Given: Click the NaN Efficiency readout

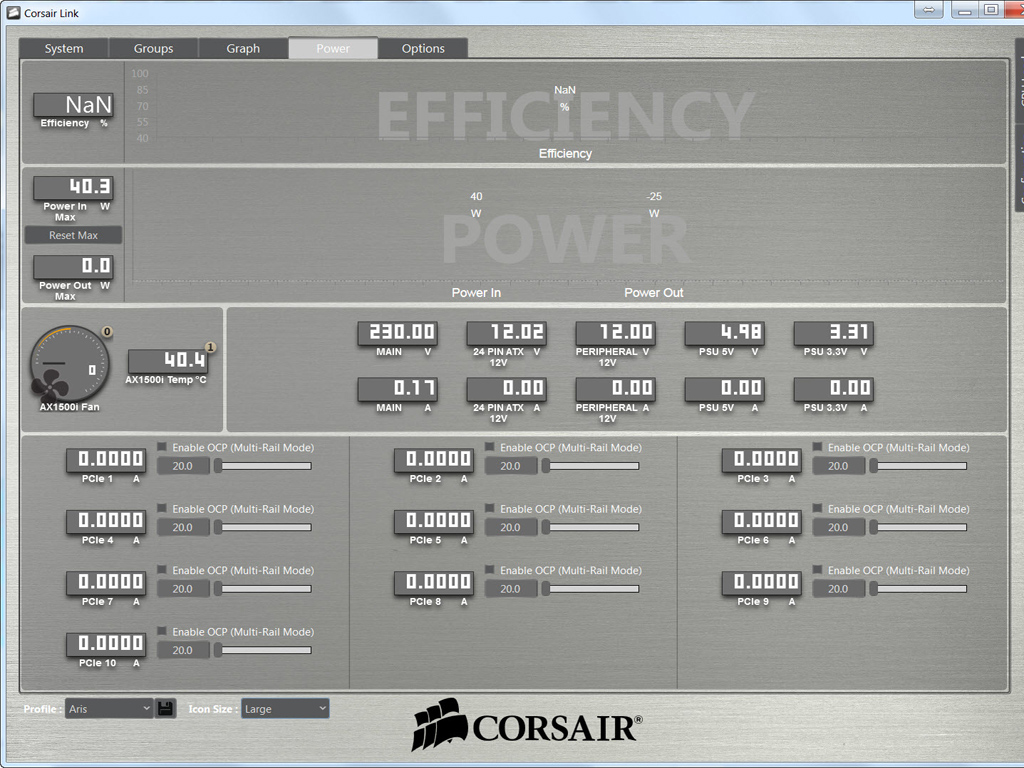Looking at the screenshot, I should (x=74, y=104).
